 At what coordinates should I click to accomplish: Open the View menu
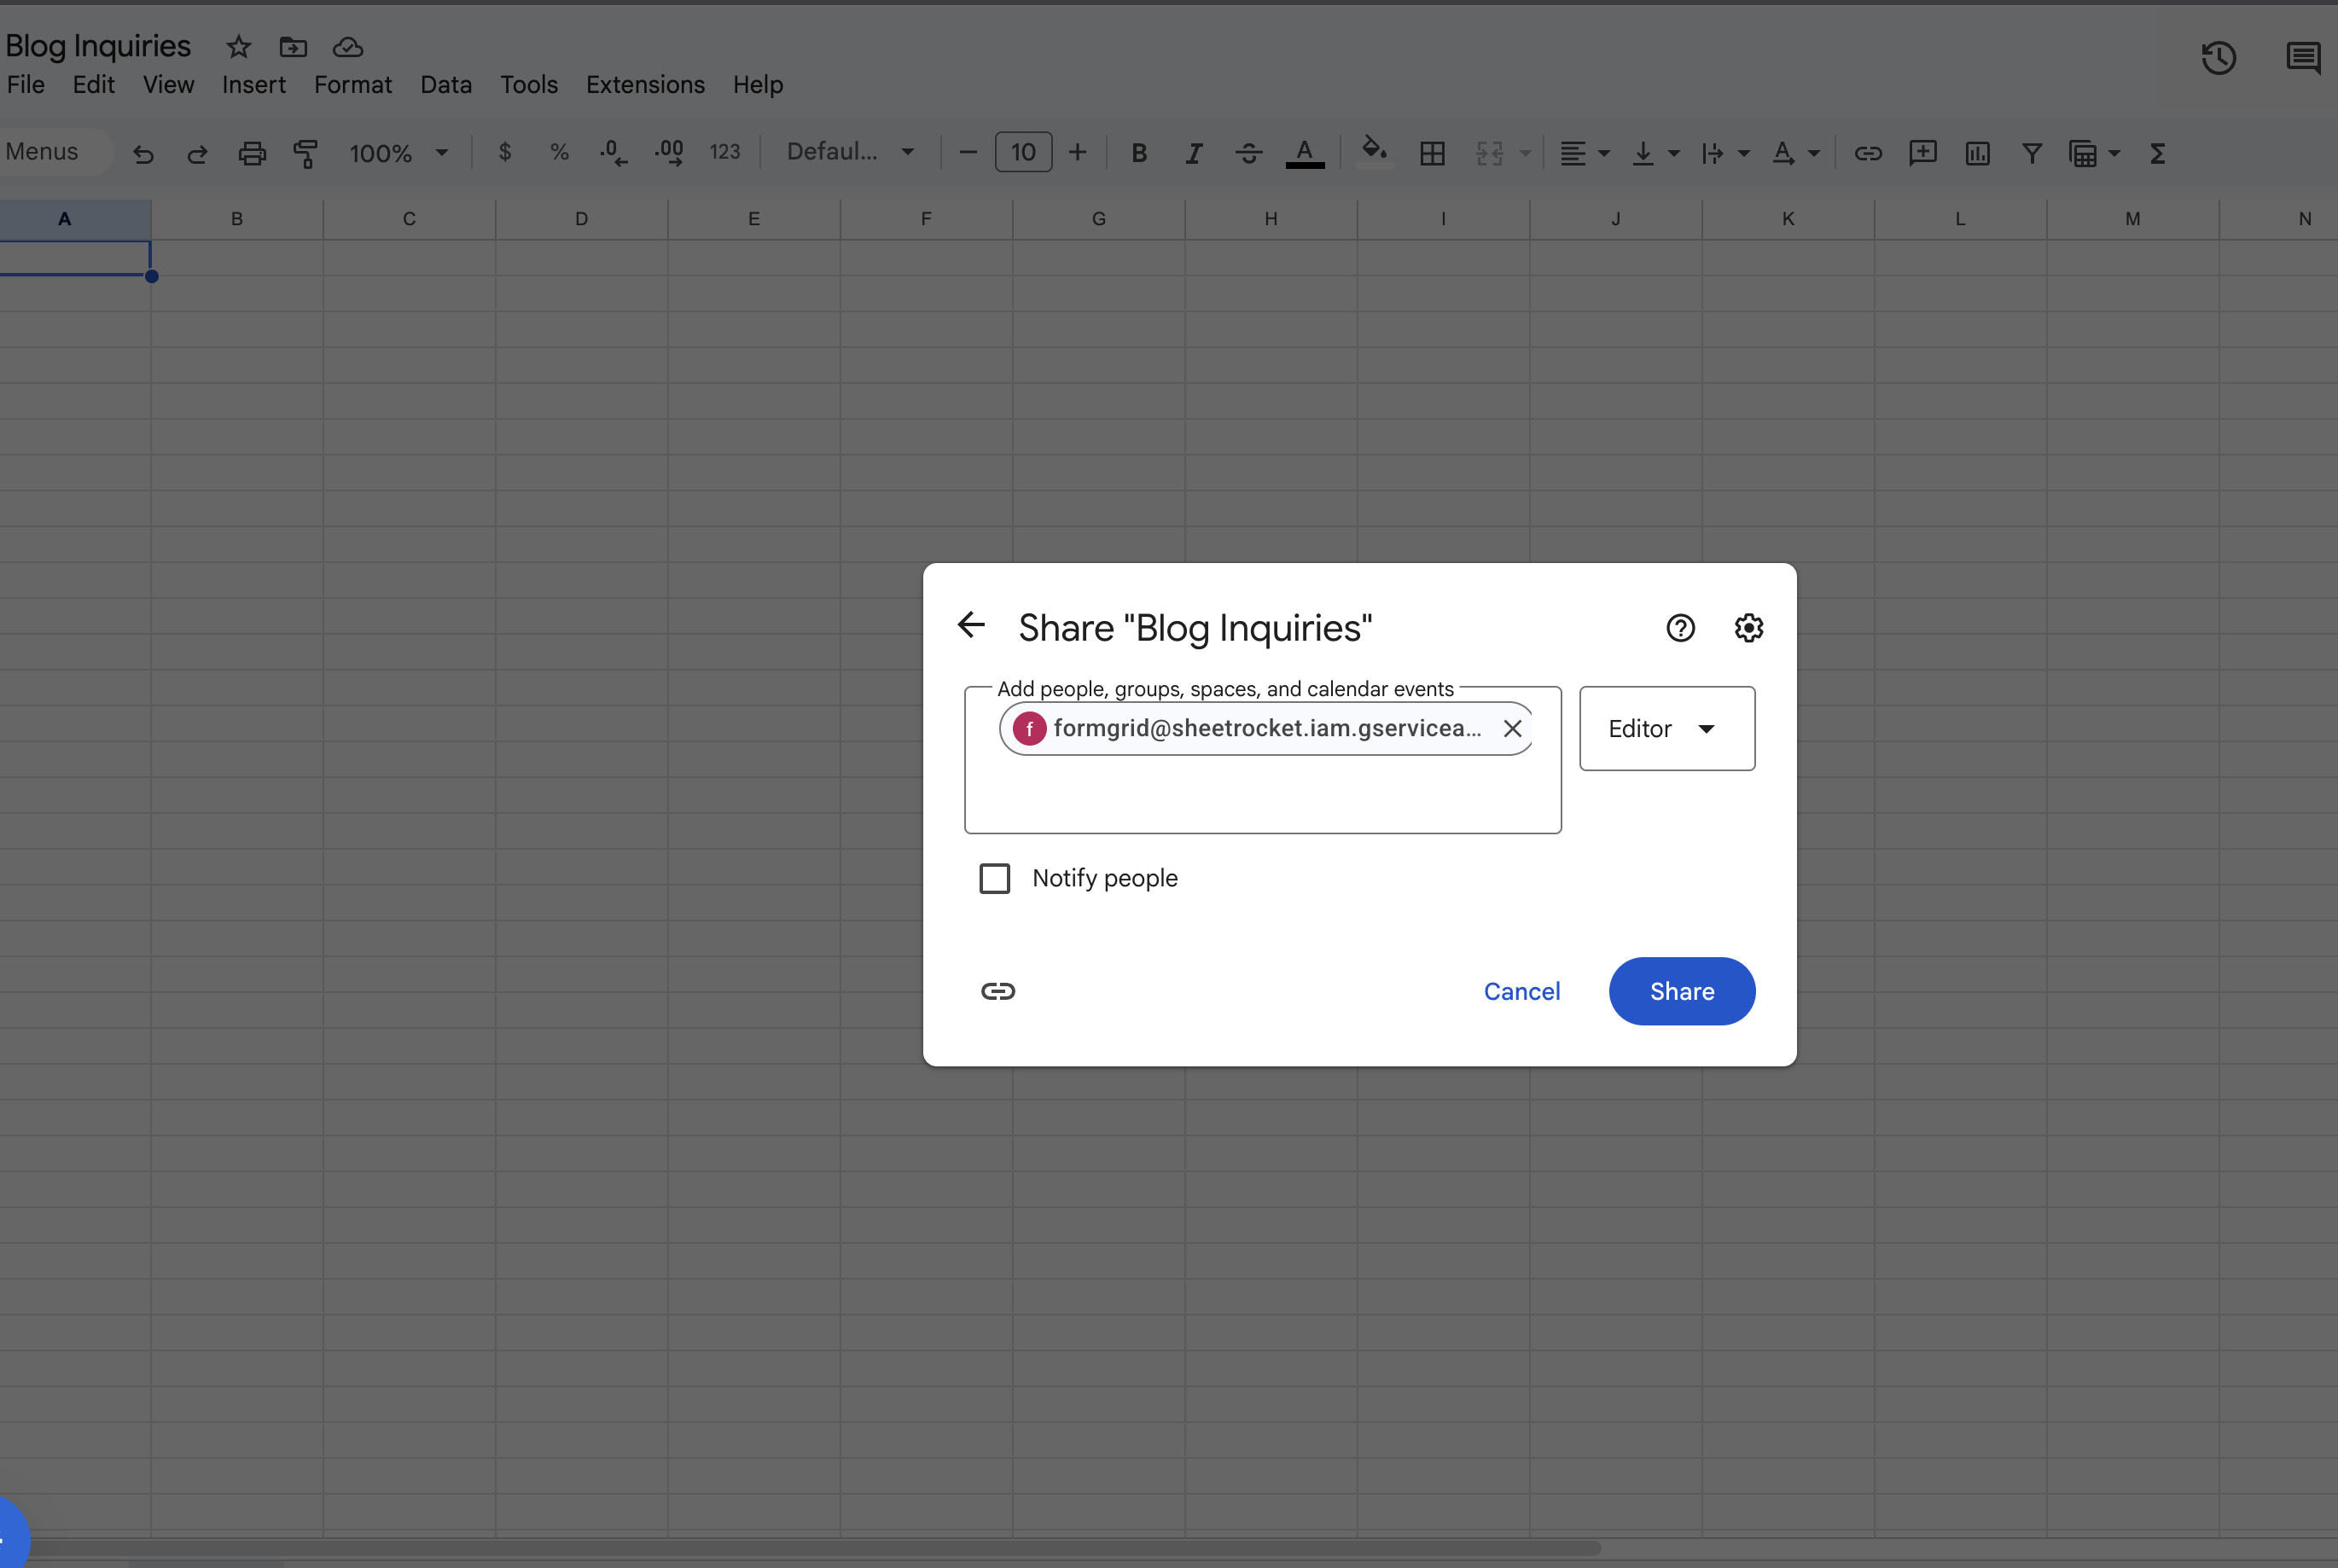(x=168, y=85)
